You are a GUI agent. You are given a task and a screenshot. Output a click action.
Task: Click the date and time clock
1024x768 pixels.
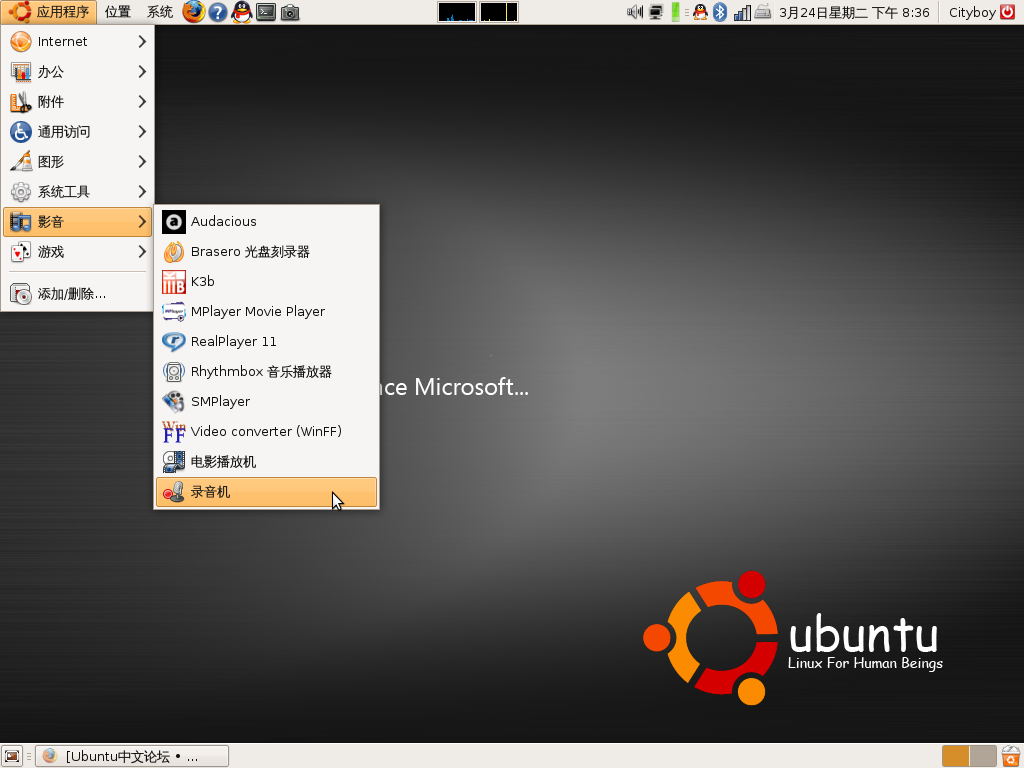tap(854, 12)
